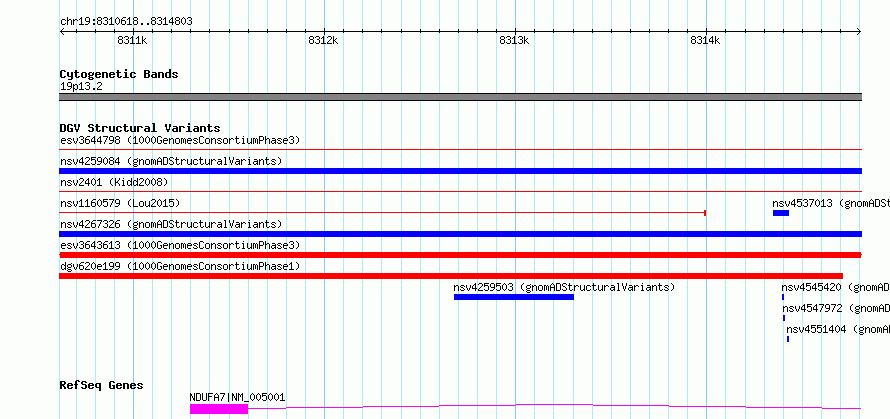Click the esv3643613 variant label

tap(180, 245)
